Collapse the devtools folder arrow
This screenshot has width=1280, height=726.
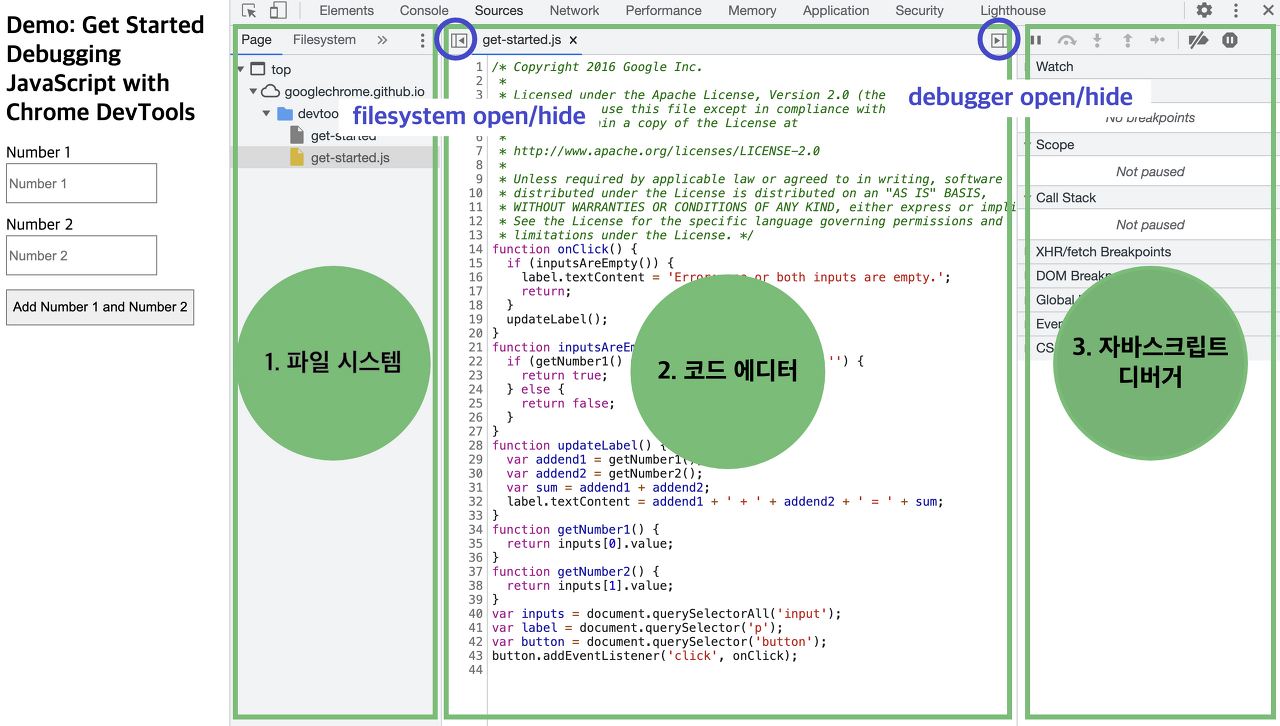[267, 113]
